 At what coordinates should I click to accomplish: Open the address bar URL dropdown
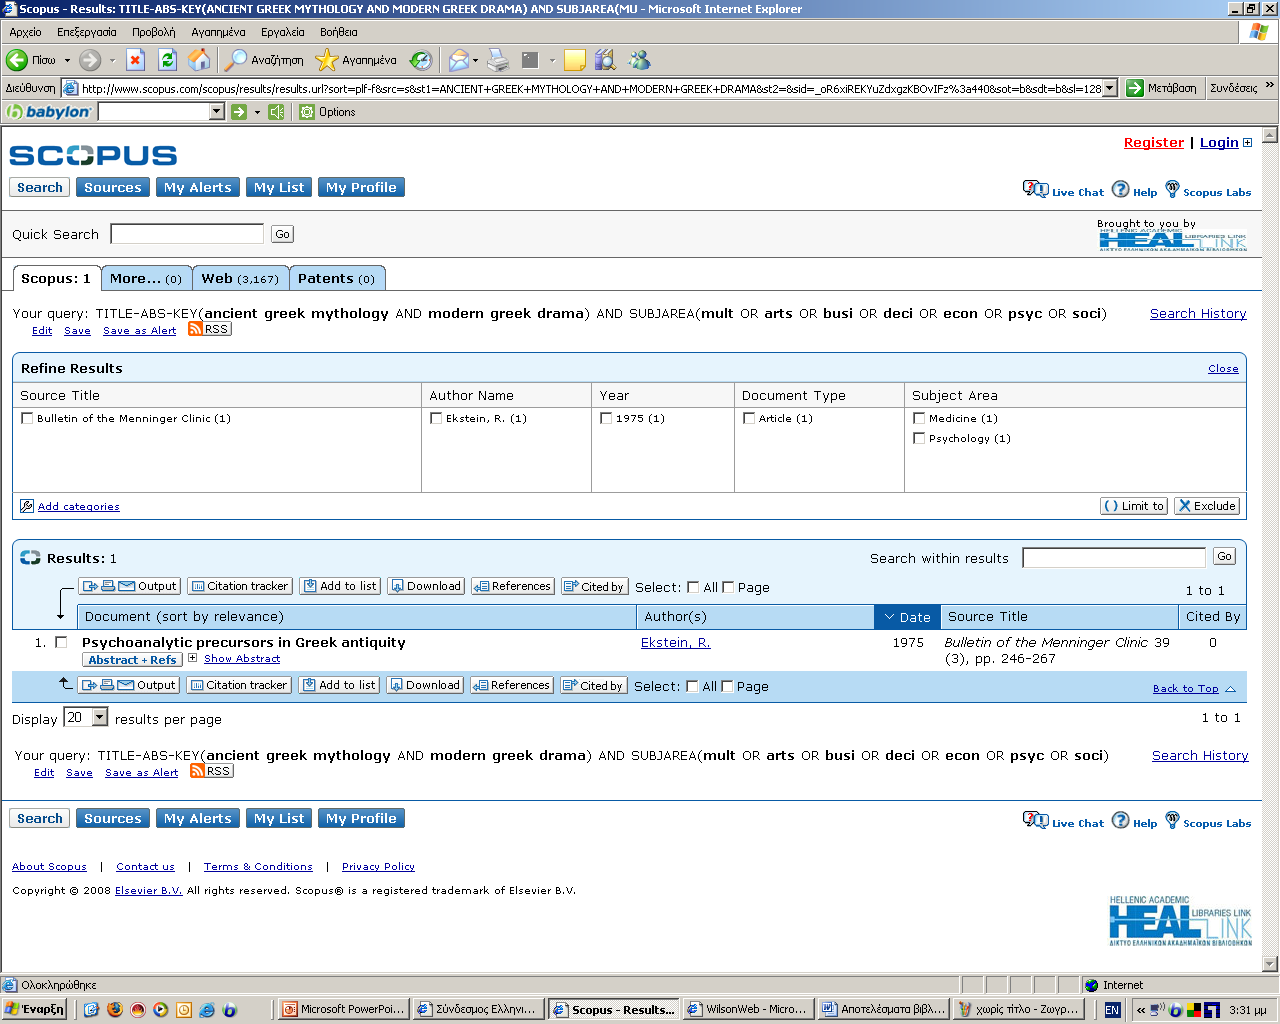(1109, 88)
